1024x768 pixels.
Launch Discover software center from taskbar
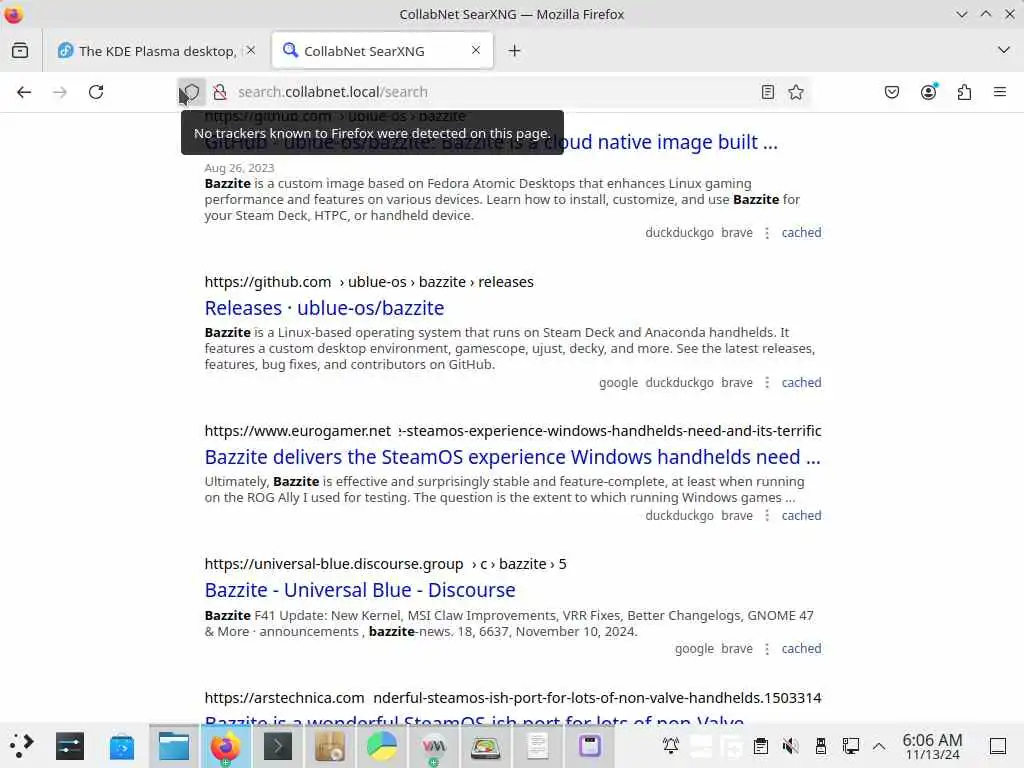(121, 746)
